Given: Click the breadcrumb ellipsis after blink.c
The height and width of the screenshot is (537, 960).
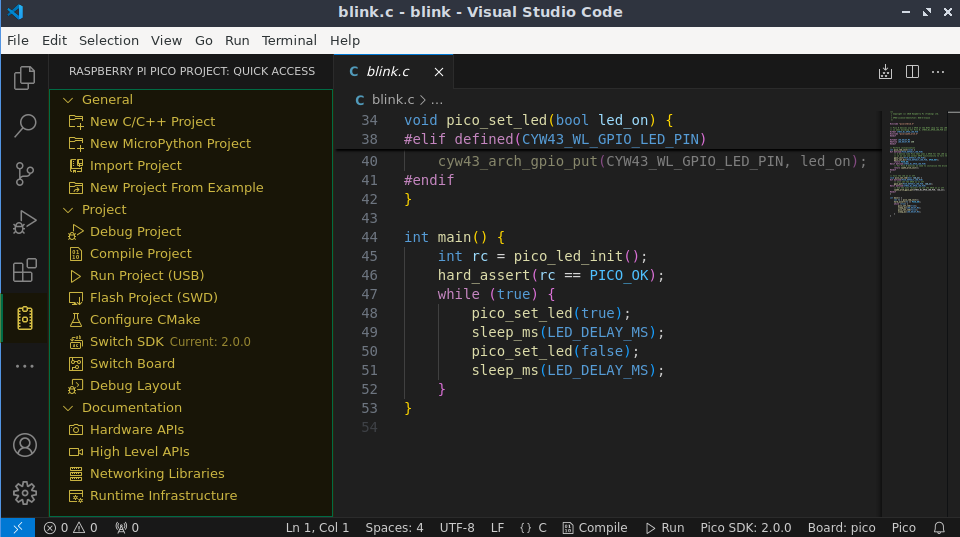Looking at the screenshot, I should [x=437, y=100].
